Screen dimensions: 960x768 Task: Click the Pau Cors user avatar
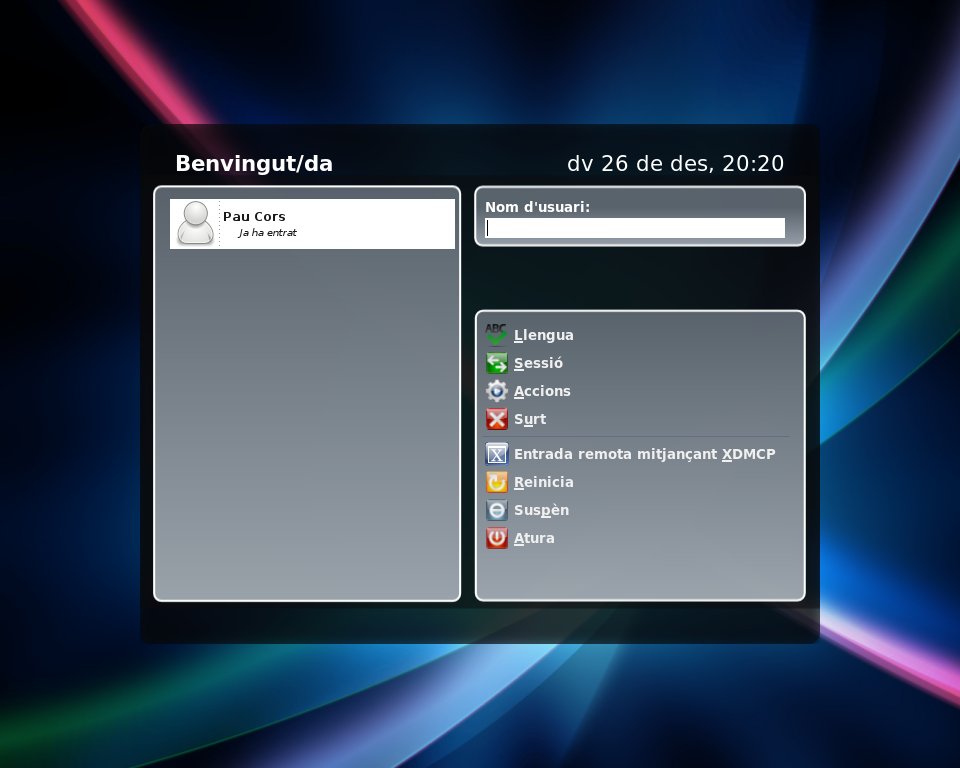[195, 223]
